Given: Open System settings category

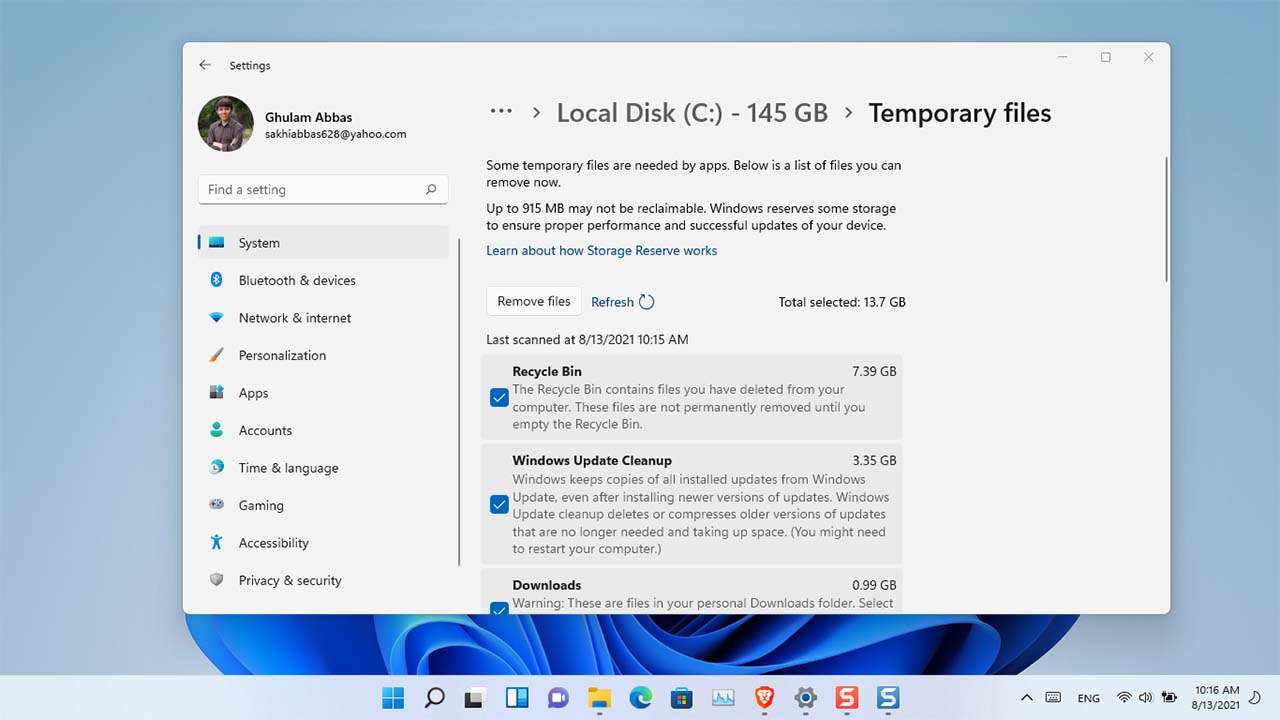Looking at the screenshot, I should coord(323,243).
